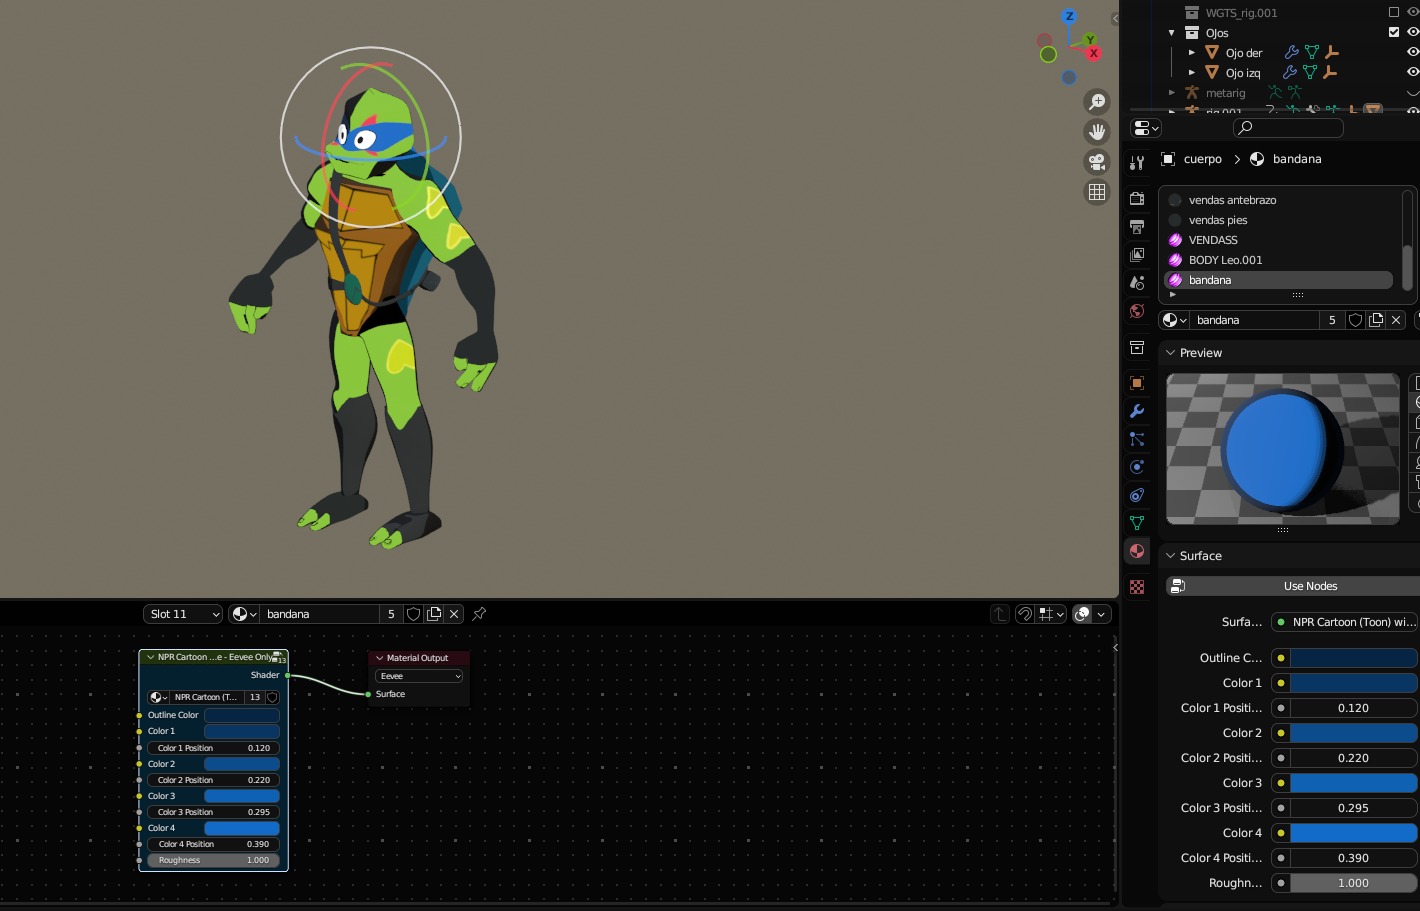The height and width of the screenshot is (911, 1420).
Task: Click the properties search field
Action: (1288, 128)
